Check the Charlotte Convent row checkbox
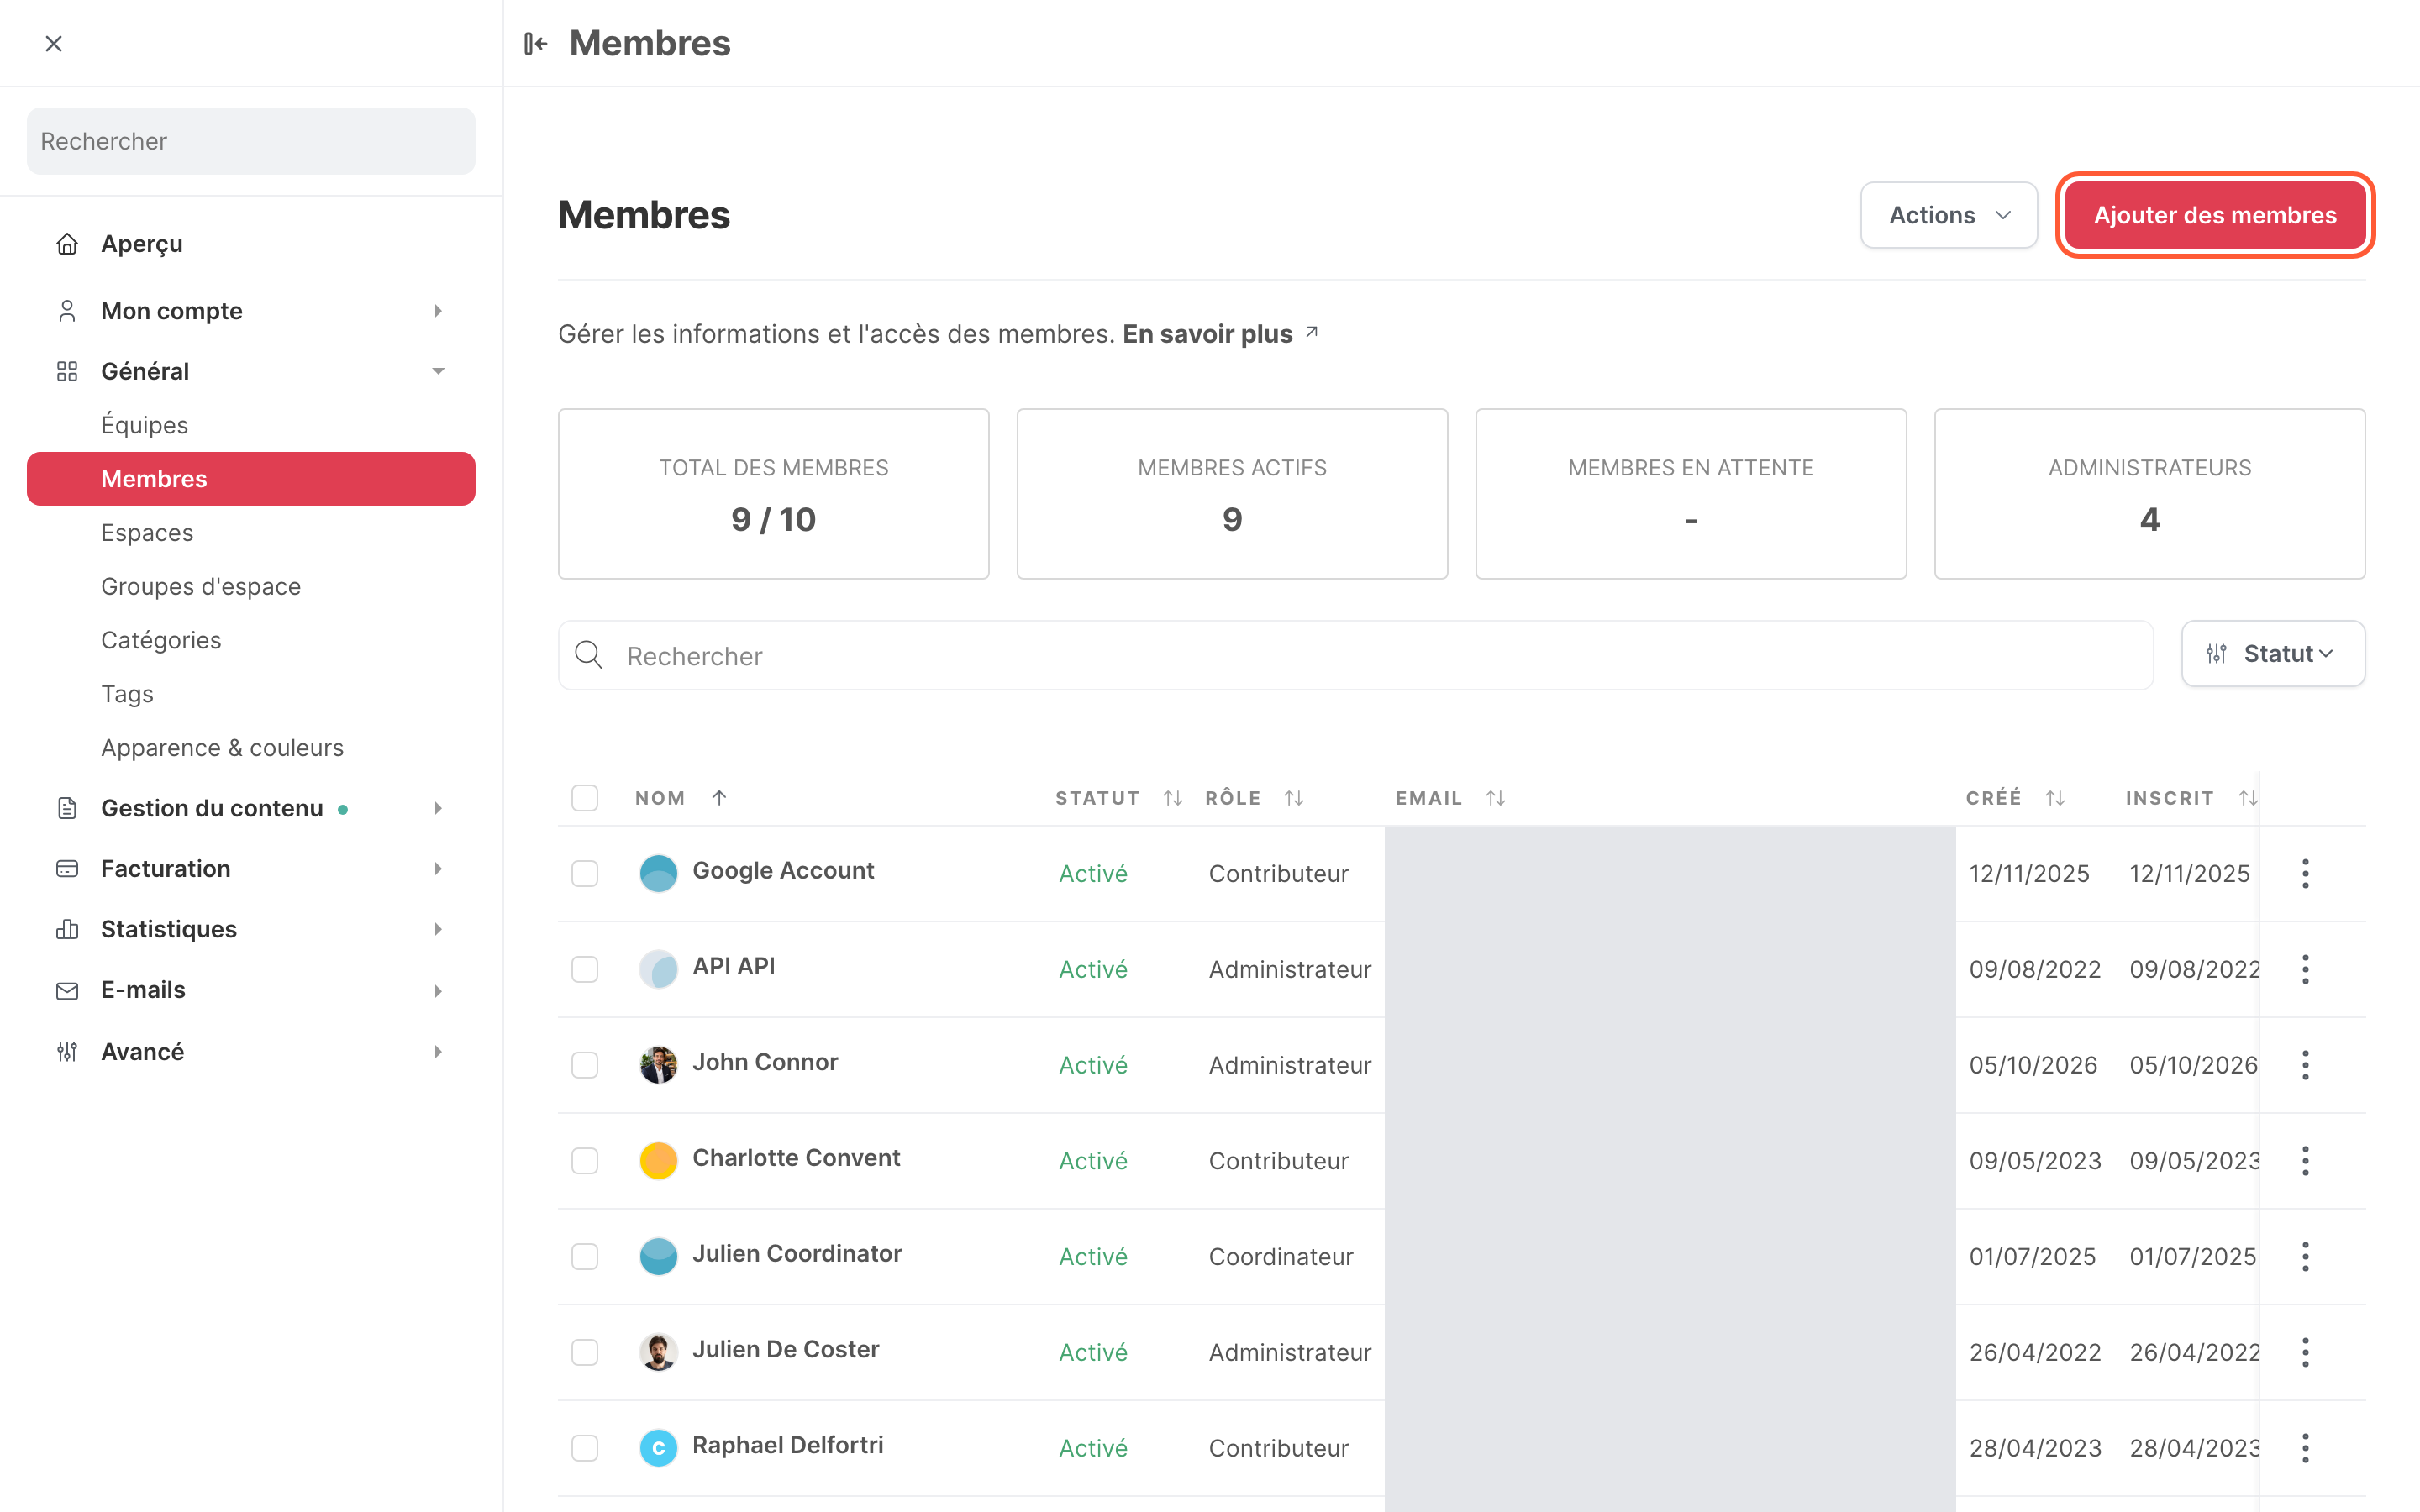This screenshot has width=2420, height=1512. pos(585,1161)
